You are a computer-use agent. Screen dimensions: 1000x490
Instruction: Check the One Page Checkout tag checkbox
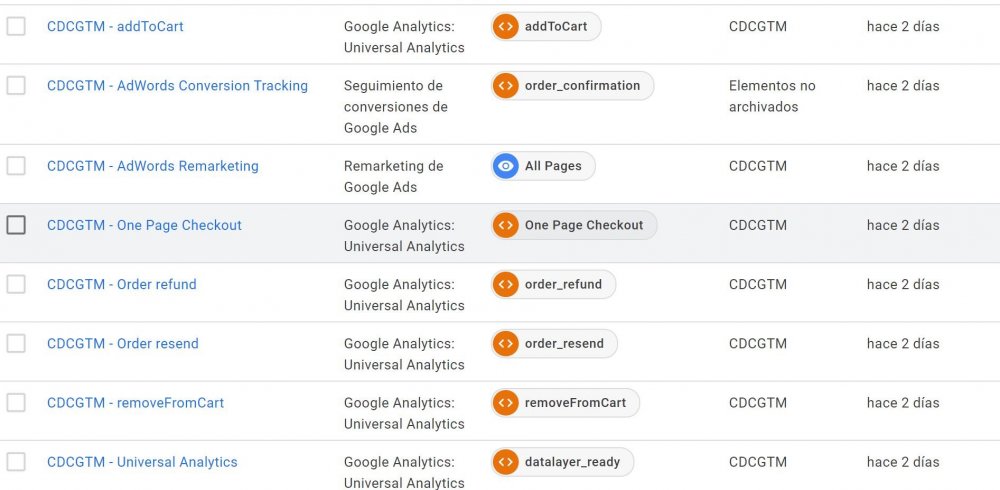[16, 225]
